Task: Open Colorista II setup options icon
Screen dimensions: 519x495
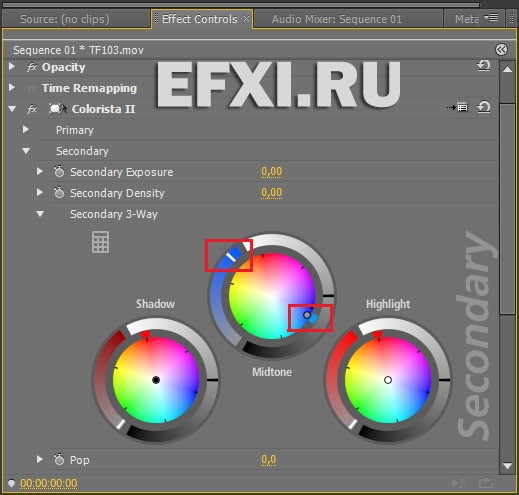Action: [x=457, y=107]
